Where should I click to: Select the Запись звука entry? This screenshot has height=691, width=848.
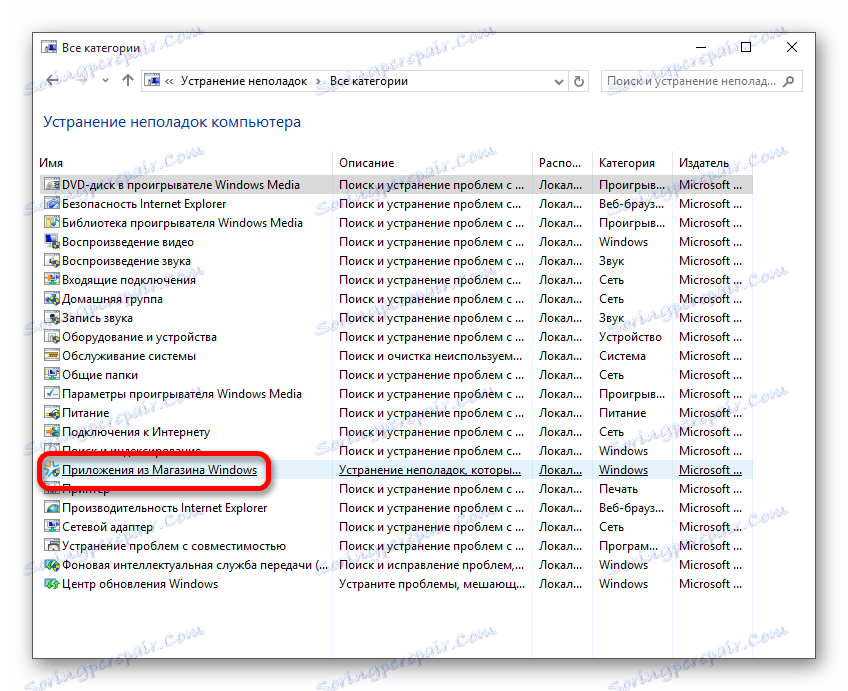point(97,318)
